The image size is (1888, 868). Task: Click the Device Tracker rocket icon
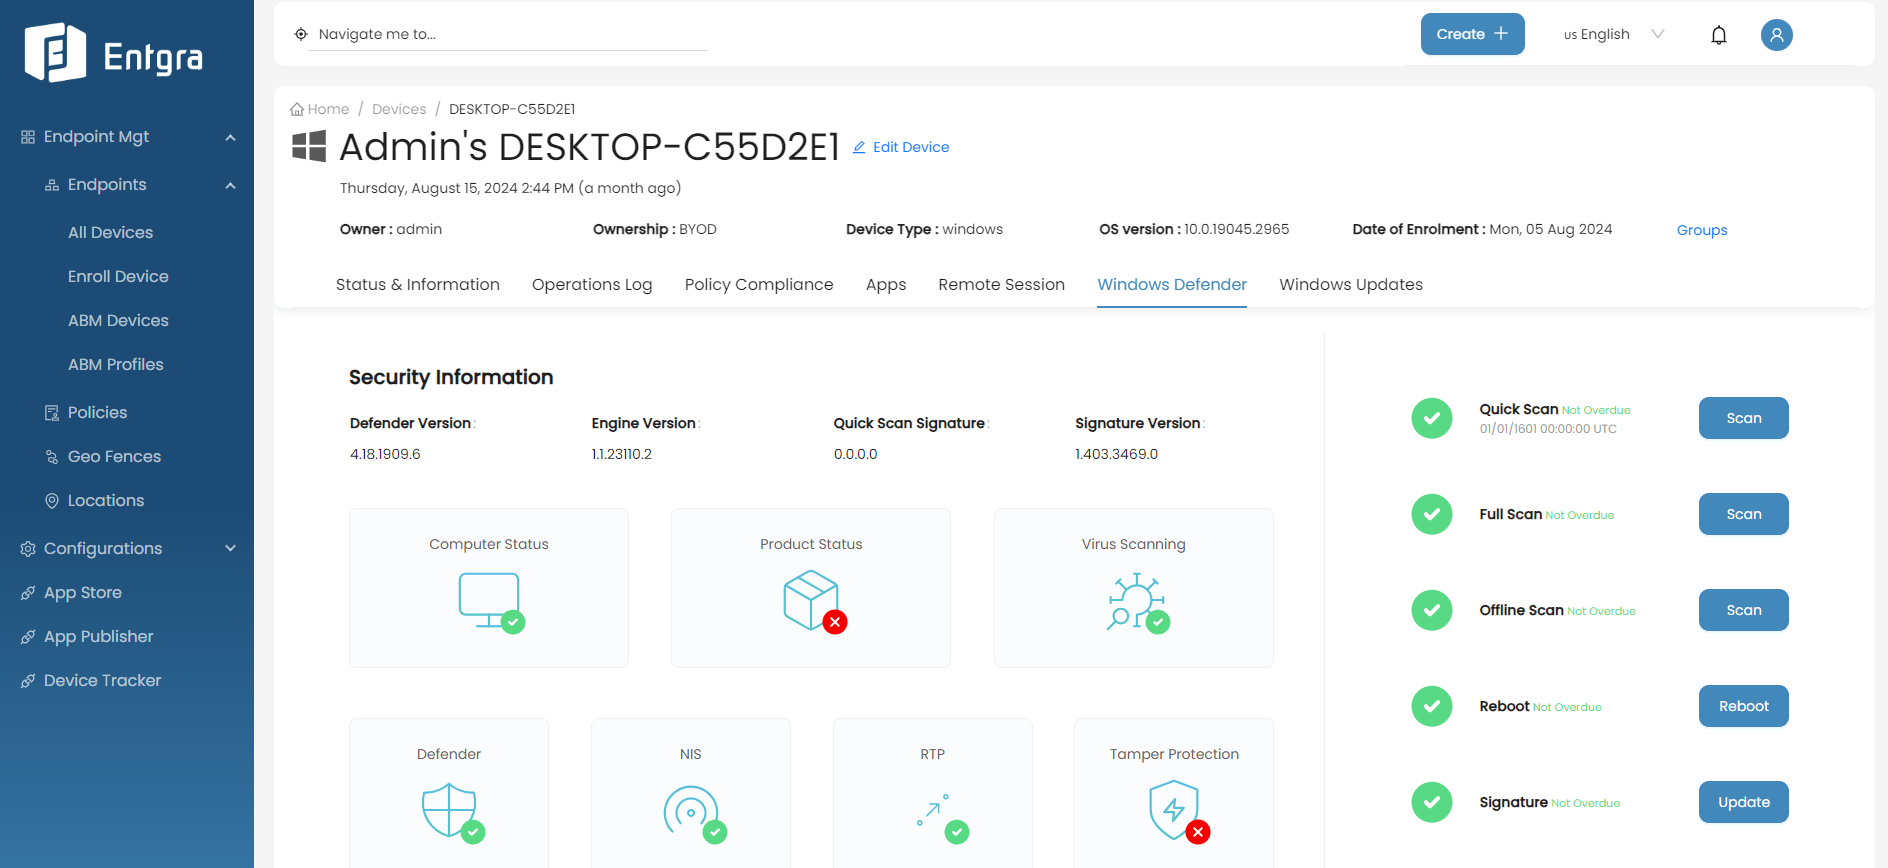(28, 681)
